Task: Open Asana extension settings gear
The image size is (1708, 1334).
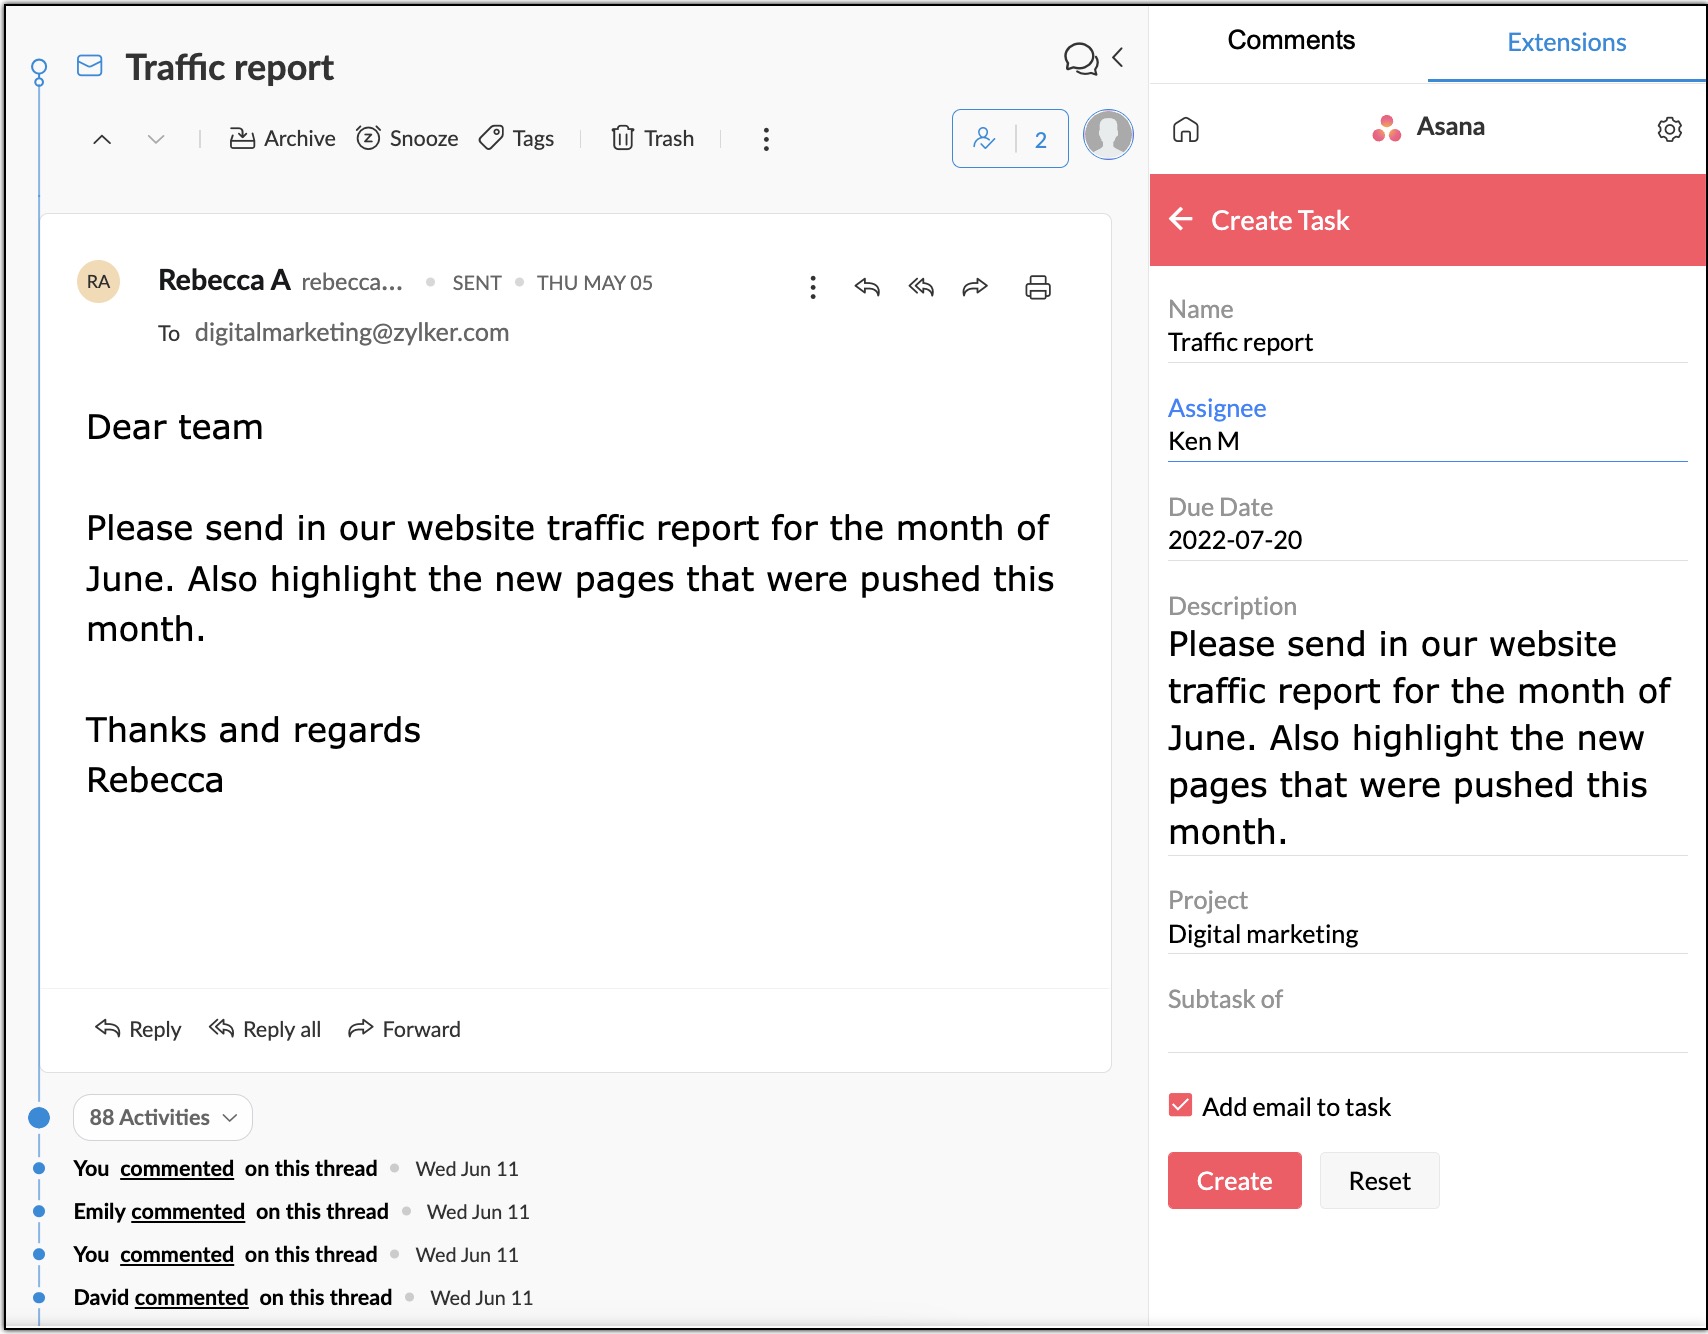Action: 1669,129
